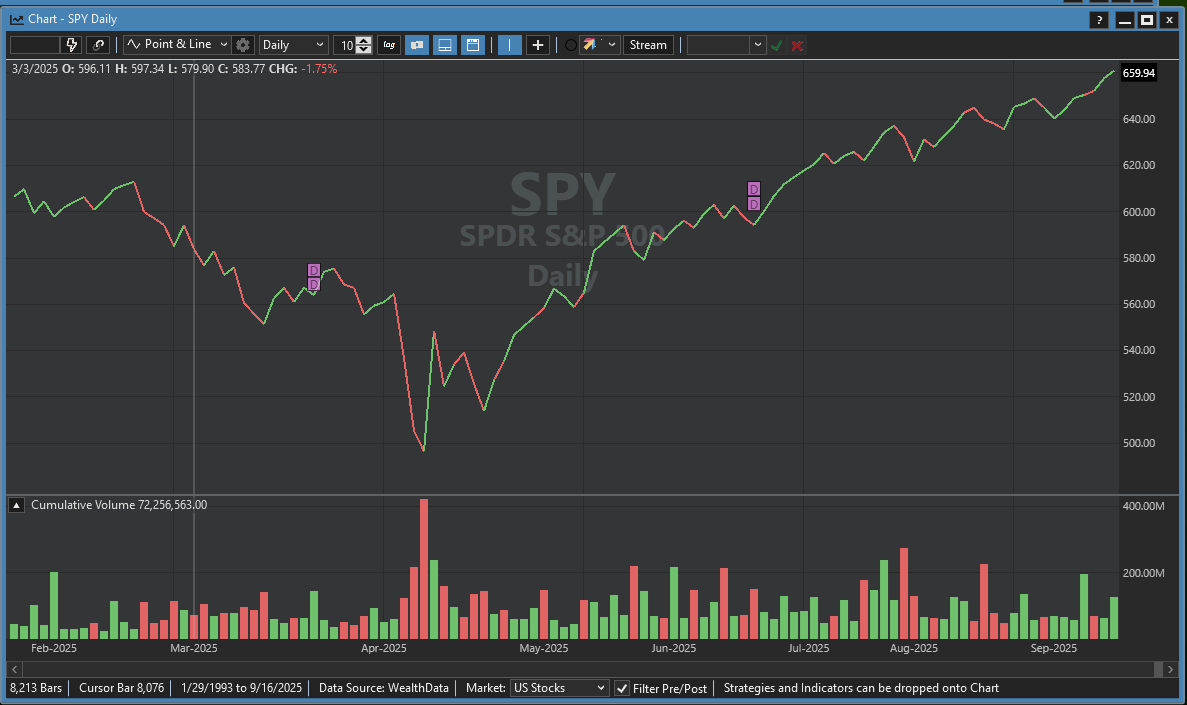
Task: Click the Chart - SPY Daily title text
Action: click(73, 19)
